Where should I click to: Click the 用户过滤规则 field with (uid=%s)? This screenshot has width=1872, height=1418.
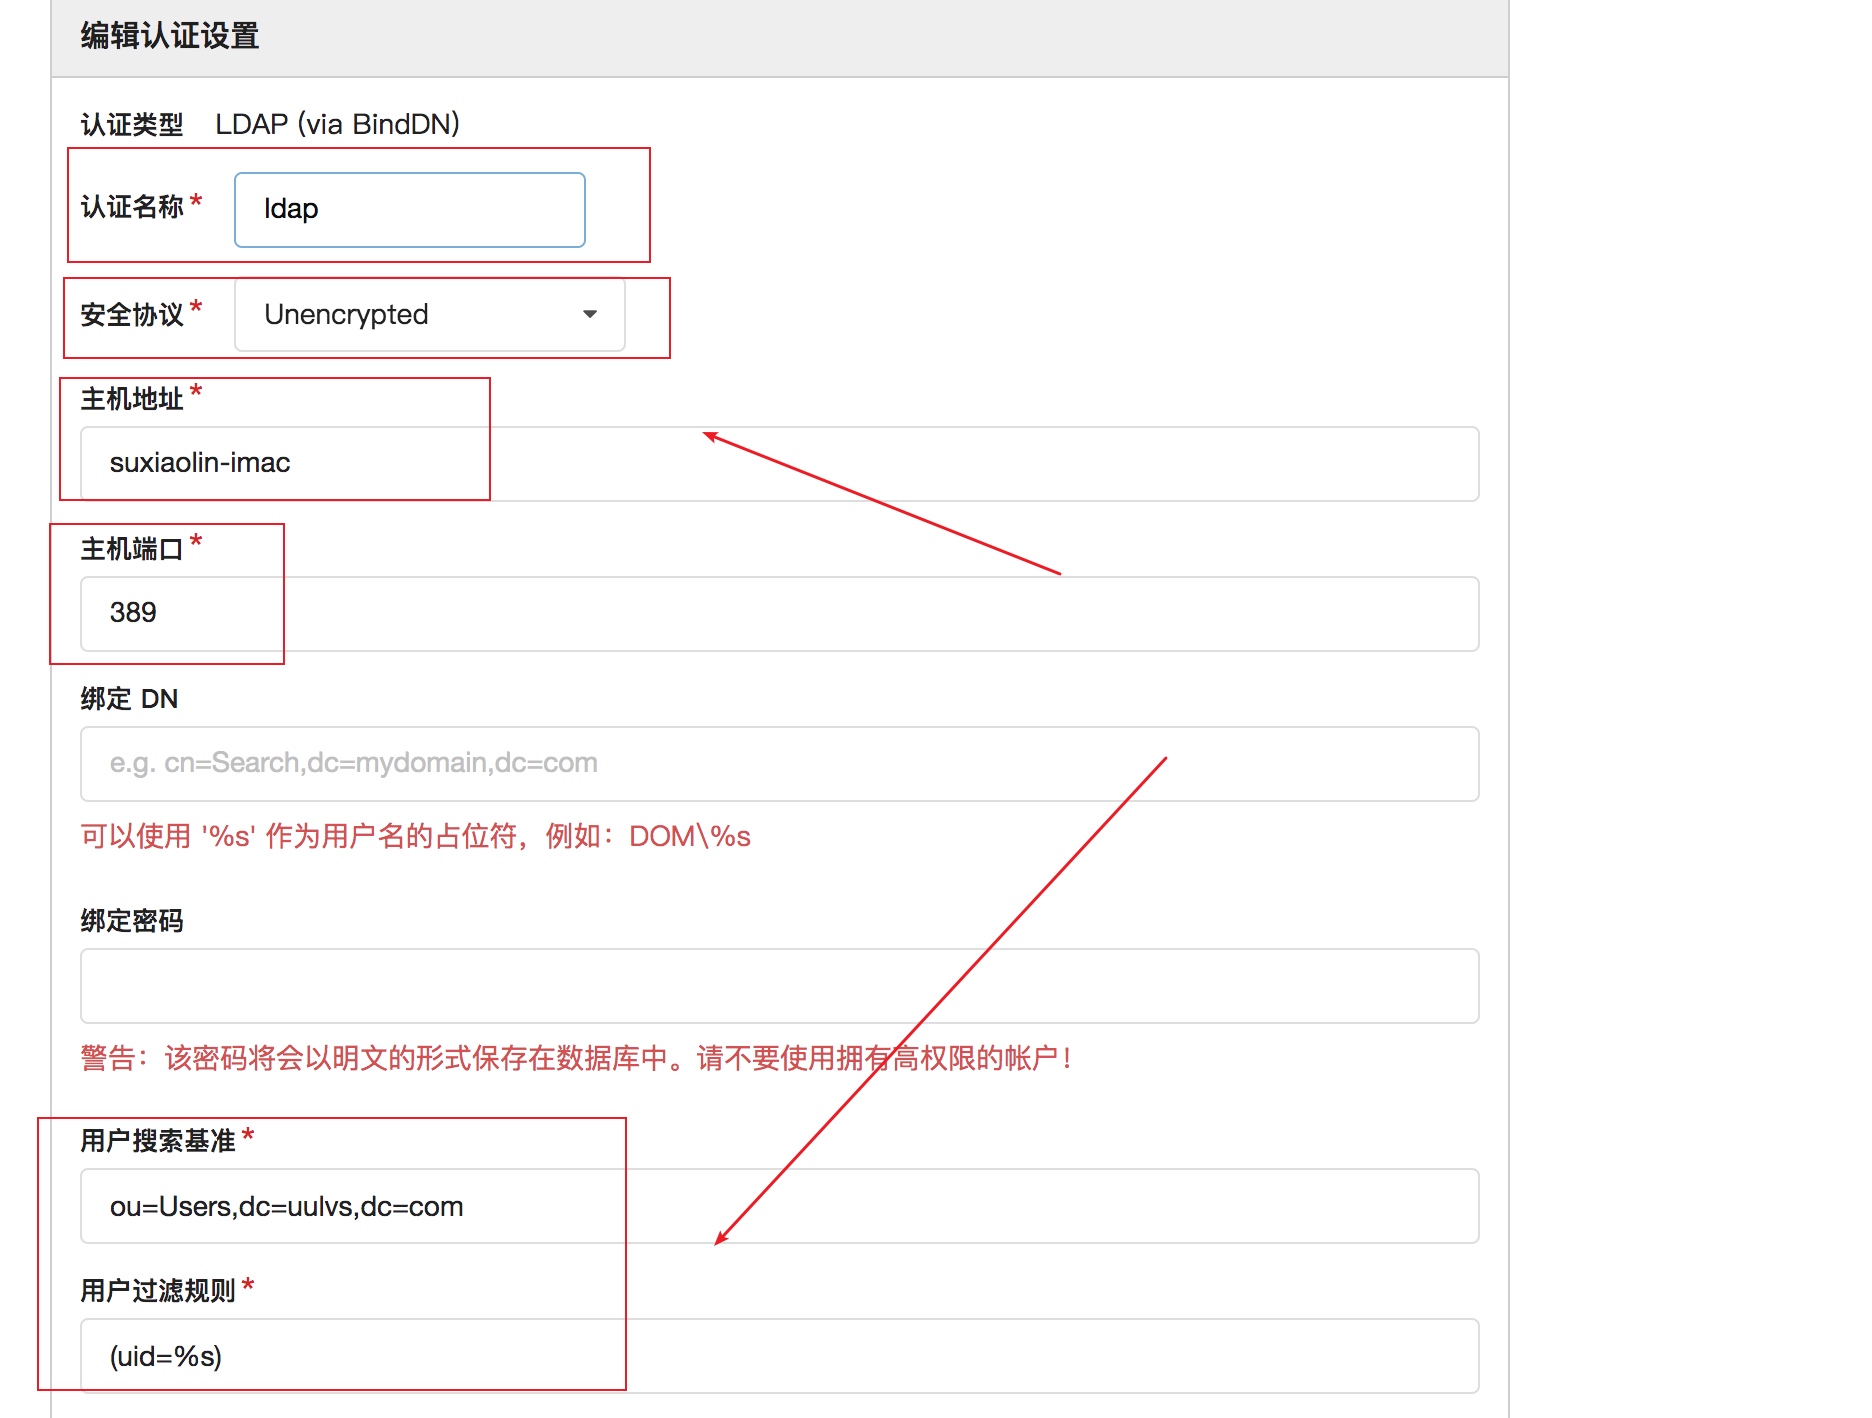point(779,1356)
